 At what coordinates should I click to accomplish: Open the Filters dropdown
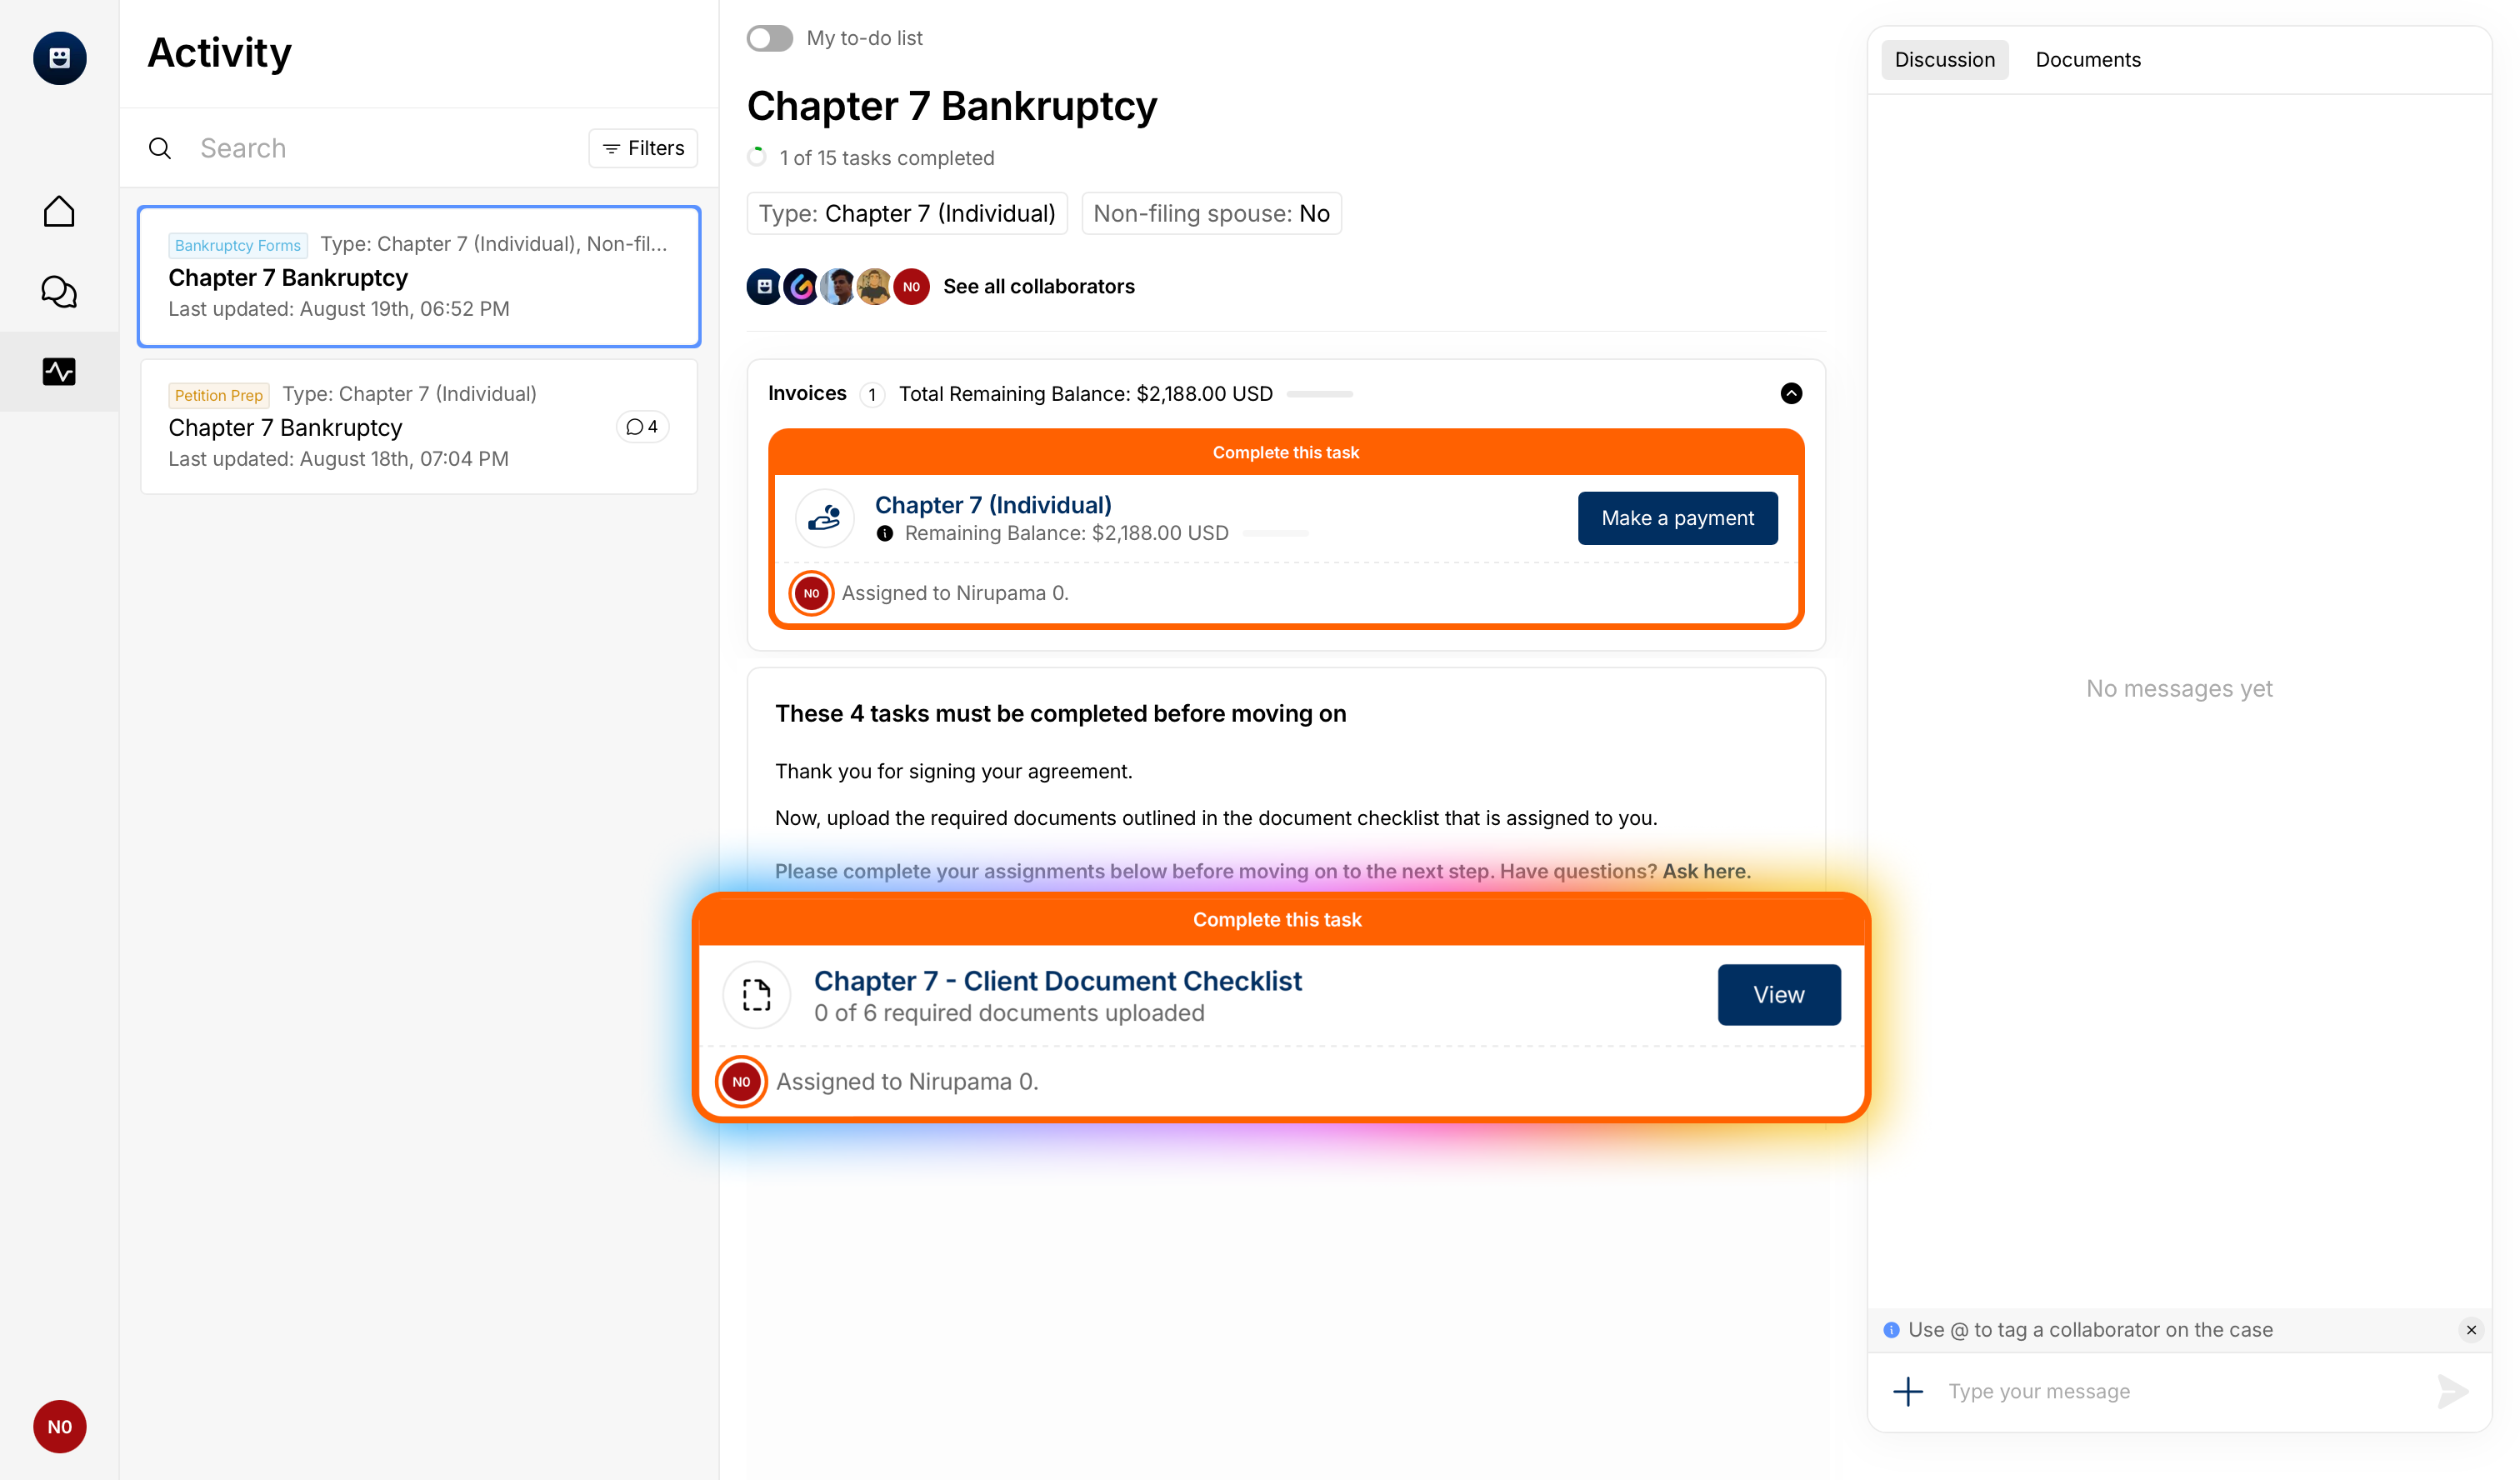(x=643, y=148)
